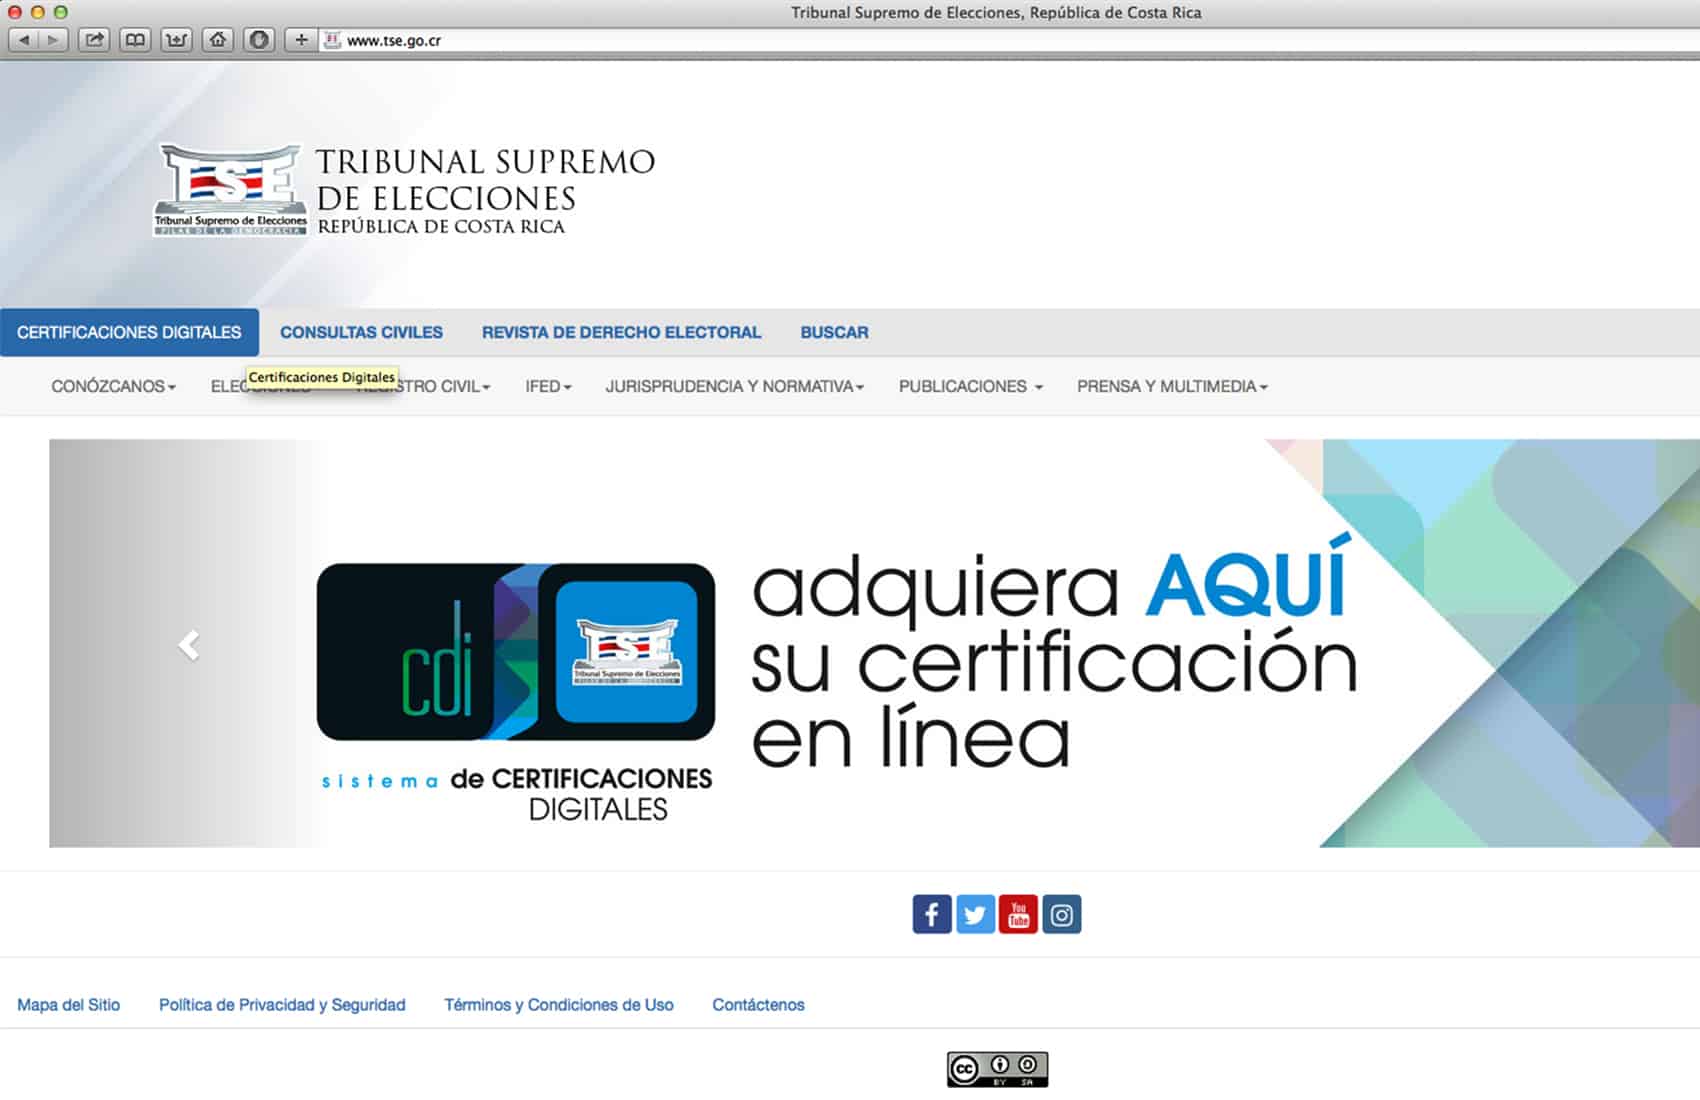Click the CDI certificaciones banner image
The width and height of the screenshot is (1700, 1100).
[516, 692]
